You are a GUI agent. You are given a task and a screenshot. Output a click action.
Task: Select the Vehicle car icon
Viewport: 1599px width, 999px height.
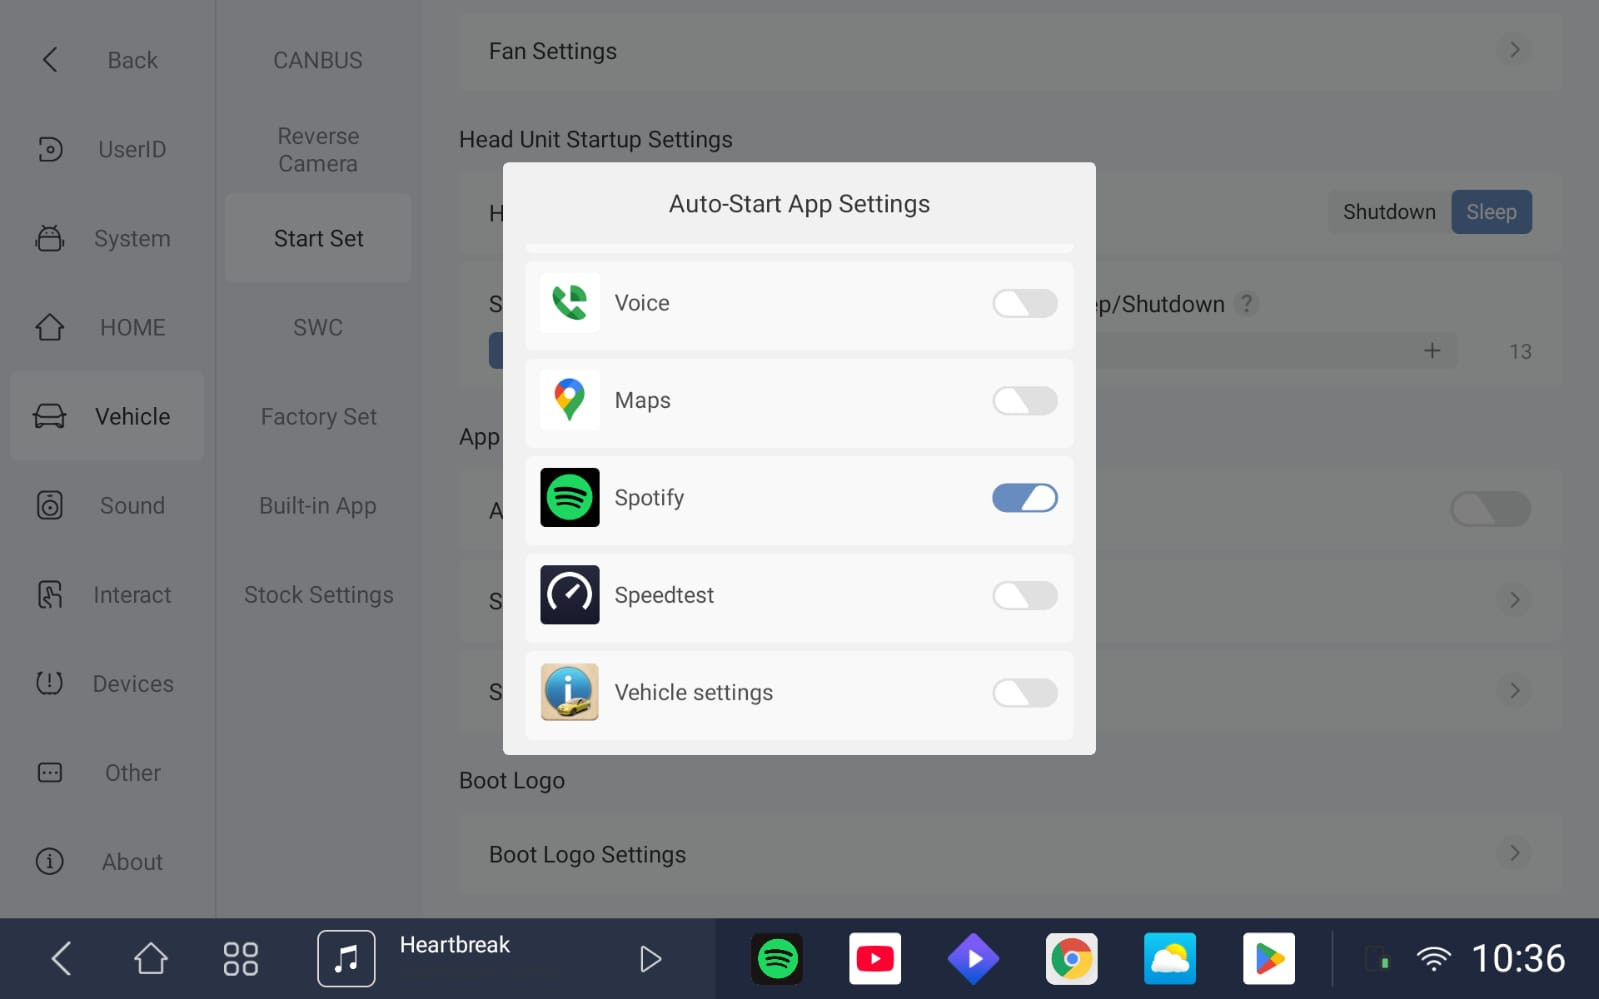click(50, 416)
